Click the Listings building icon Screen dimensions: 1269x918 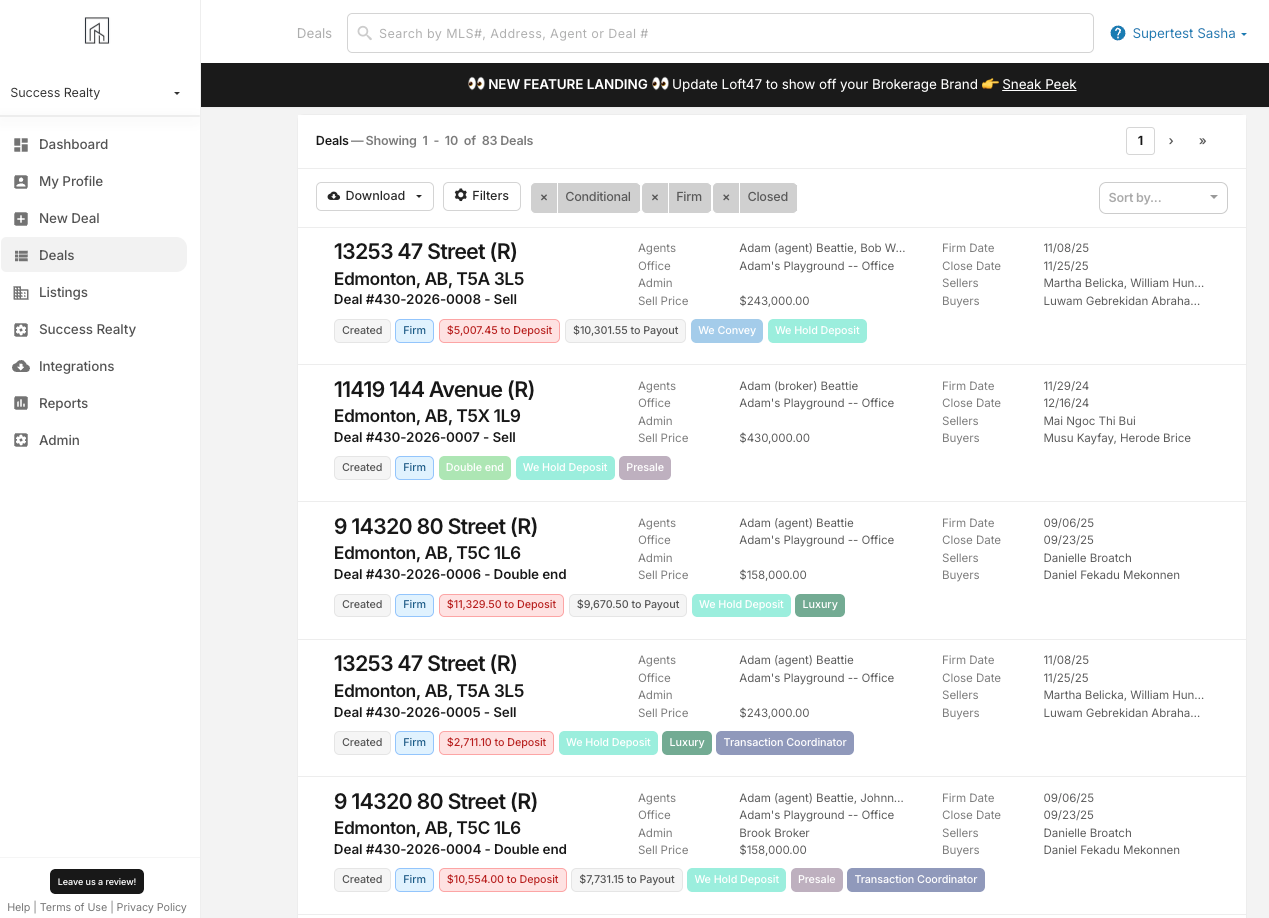click(x=21, y=293)
